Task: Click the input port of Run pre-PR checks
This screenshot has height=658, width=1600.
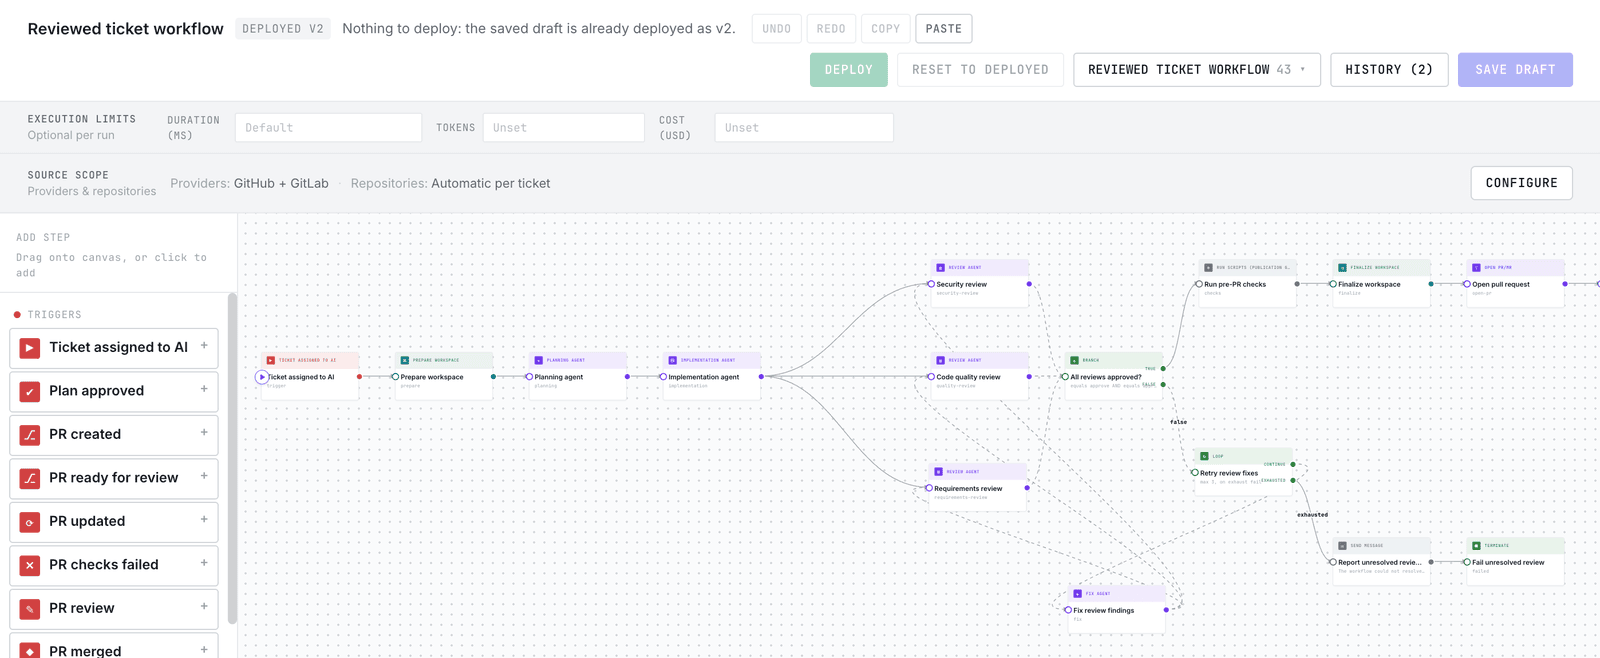Action: pyautogui.click(x=1199, y=284)
